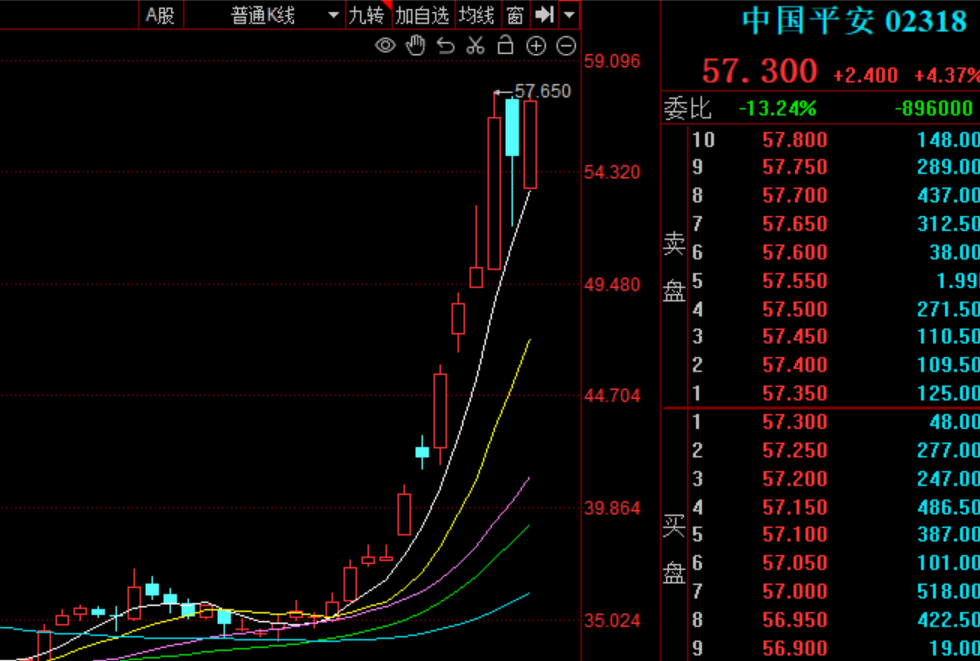This screenshot has width=980, height=661.
Task: Select the sell level 10 price 57.800
Action: pos(794,140)
